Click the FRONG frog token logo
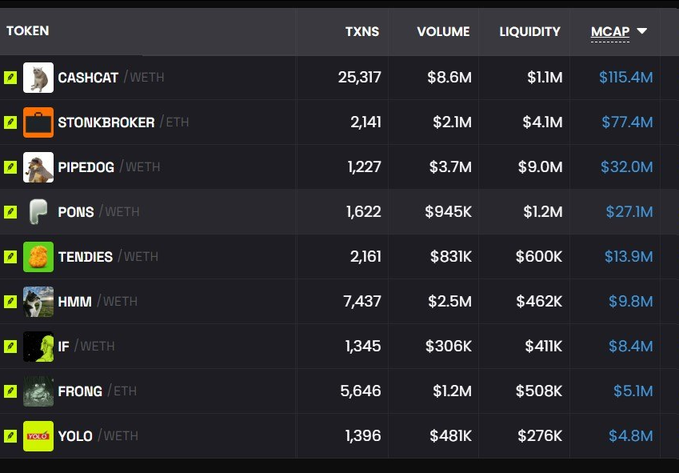This screenshot has width=679, height=473. 38,391
